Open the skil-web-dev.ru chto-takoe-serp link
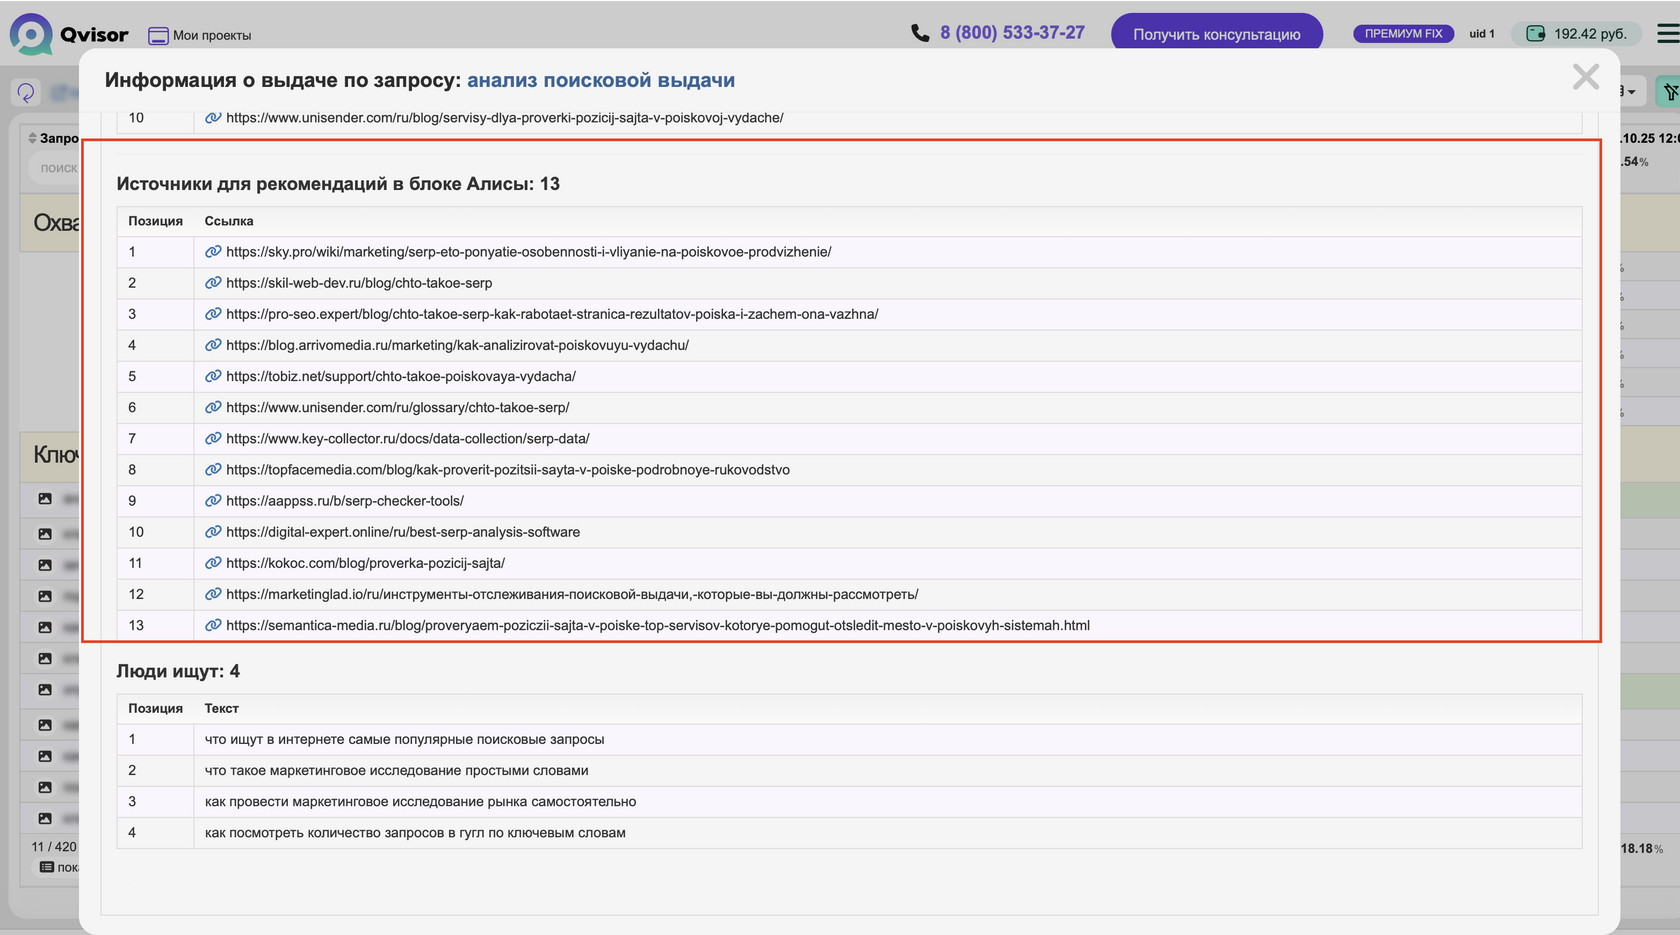1680x935 pixels. [x=359, y=283]
